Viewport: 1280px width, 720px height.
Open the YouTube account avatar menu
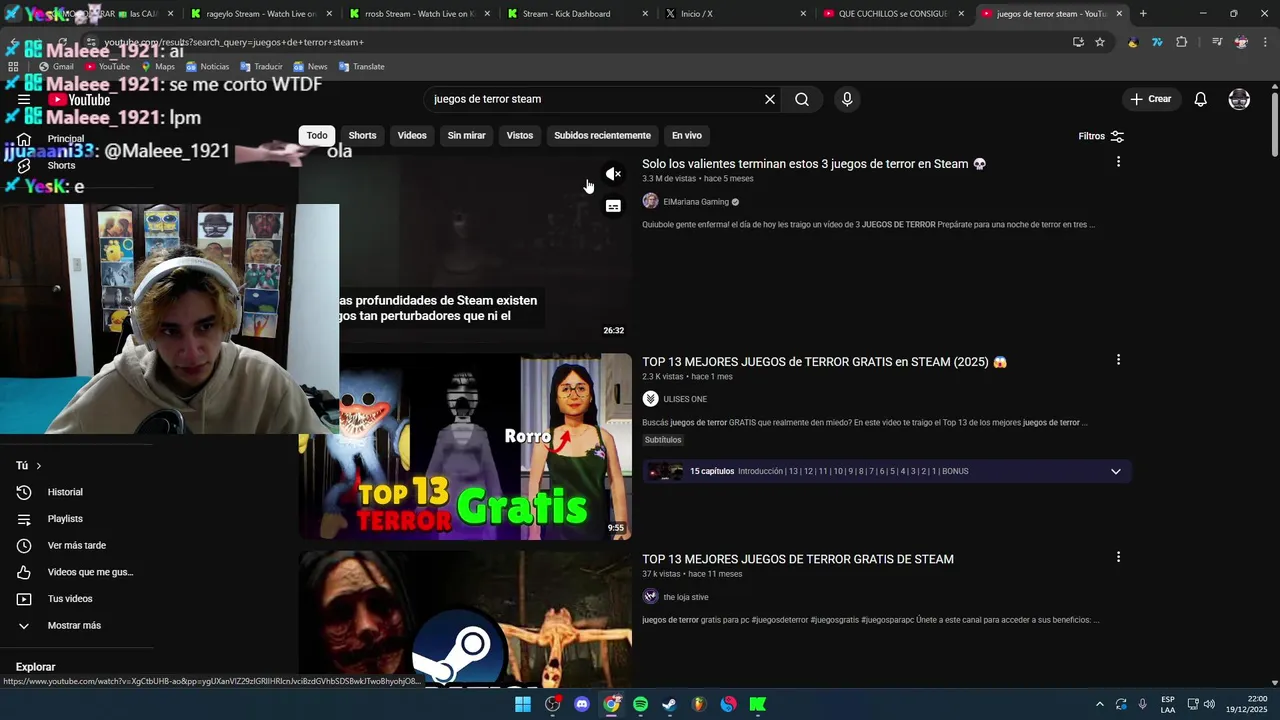pos(1239,99)
